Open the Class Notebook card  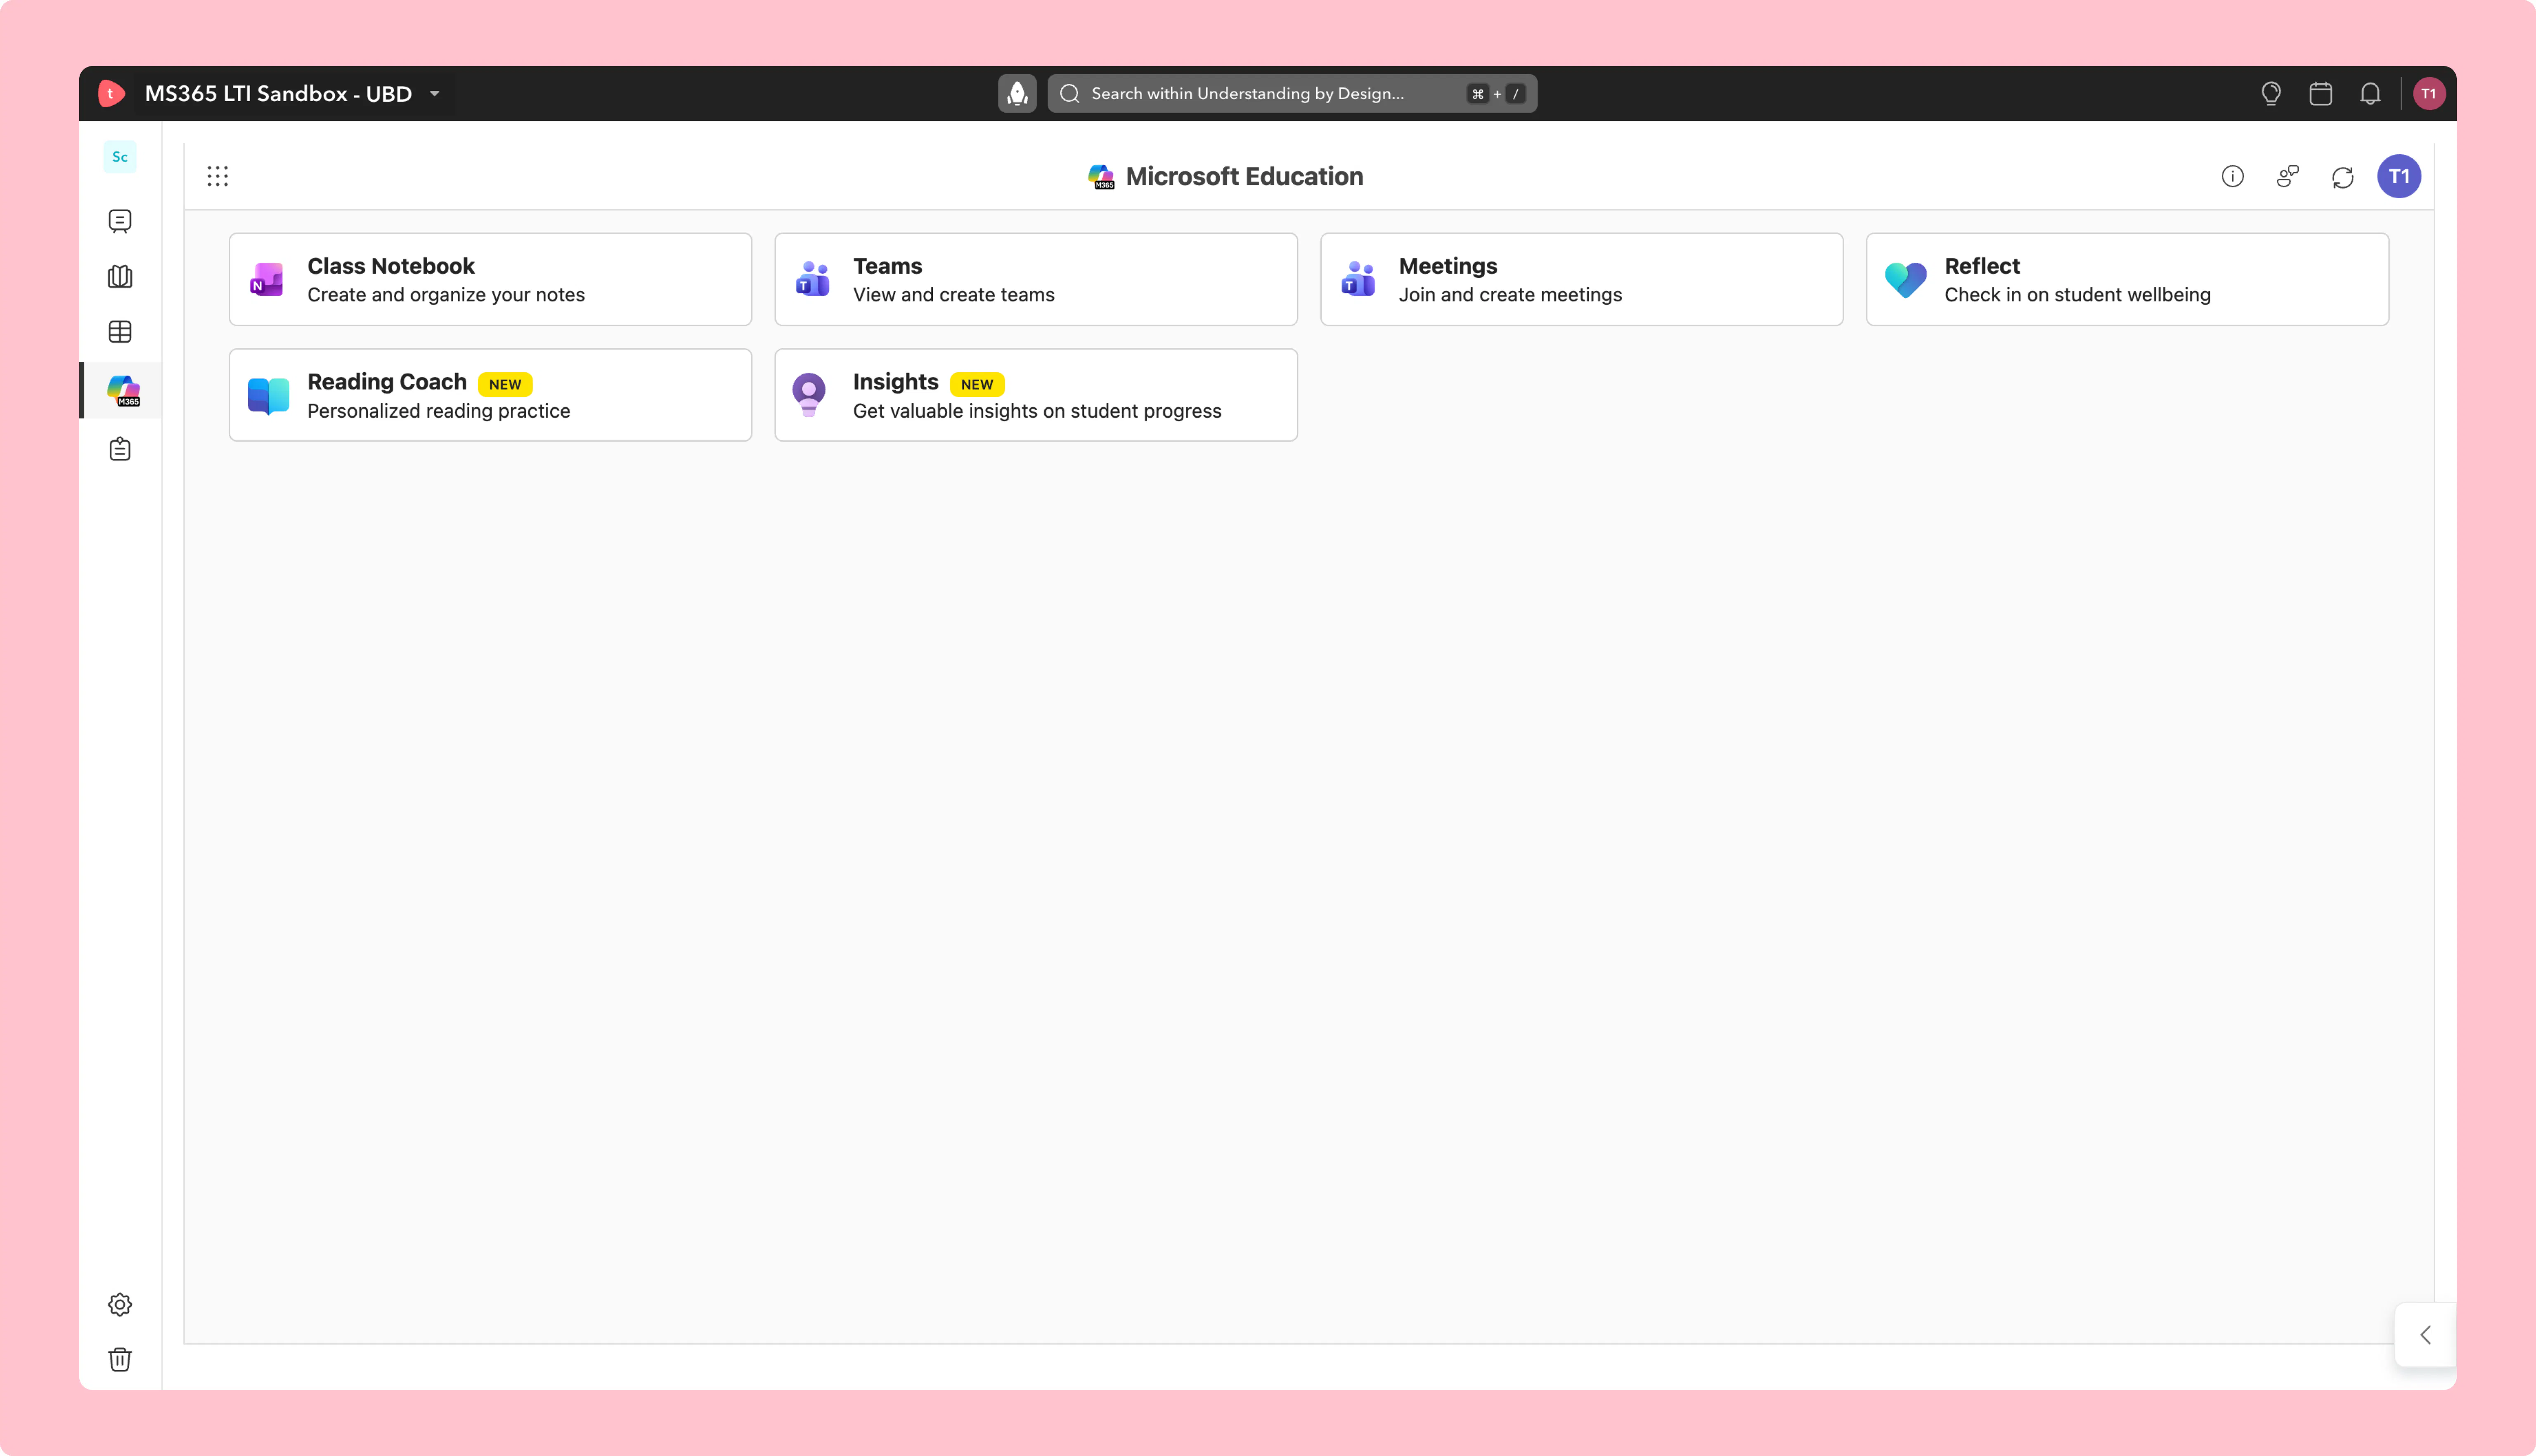[490, 279]
